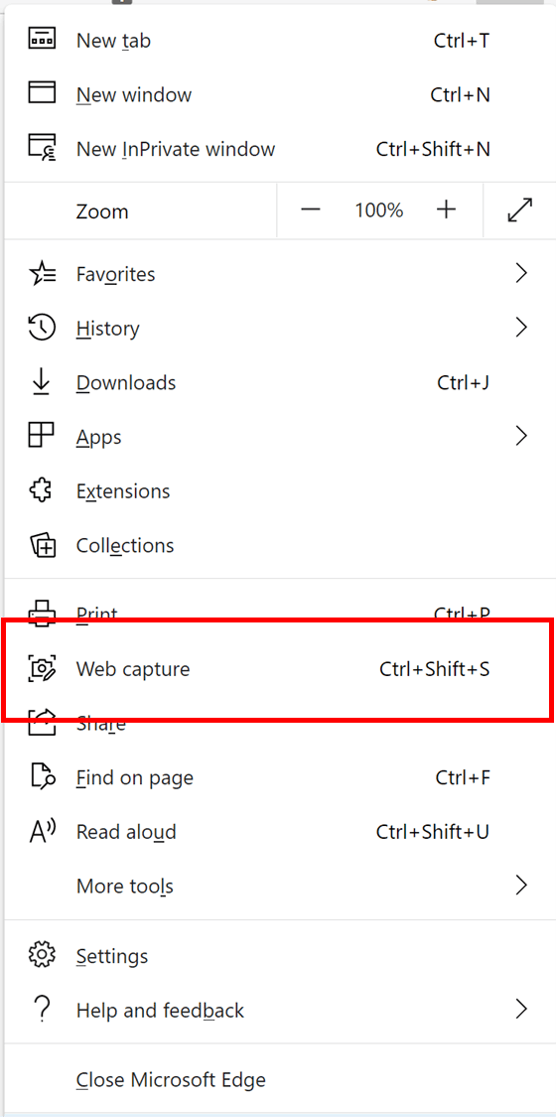556x1117 pixels.
Task: Click the Collections icon
Action: coord(41,545)
